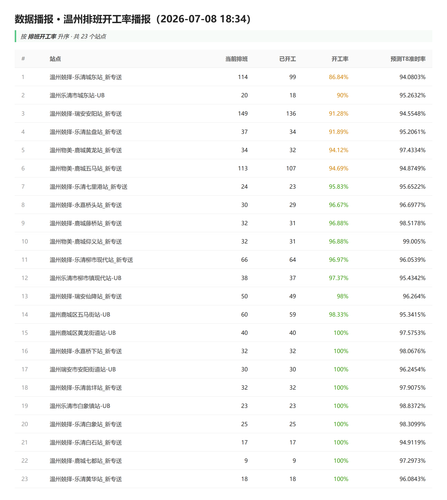Select station 温州乐清市城东站-UB in row 2

click(77, 96)
